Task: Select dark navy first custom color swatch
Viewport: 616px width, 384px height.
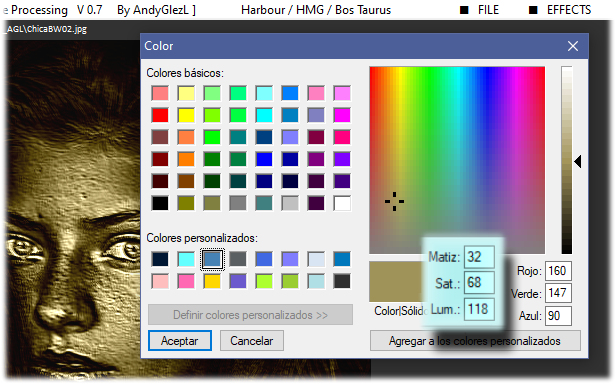Action: pos(160,259)
